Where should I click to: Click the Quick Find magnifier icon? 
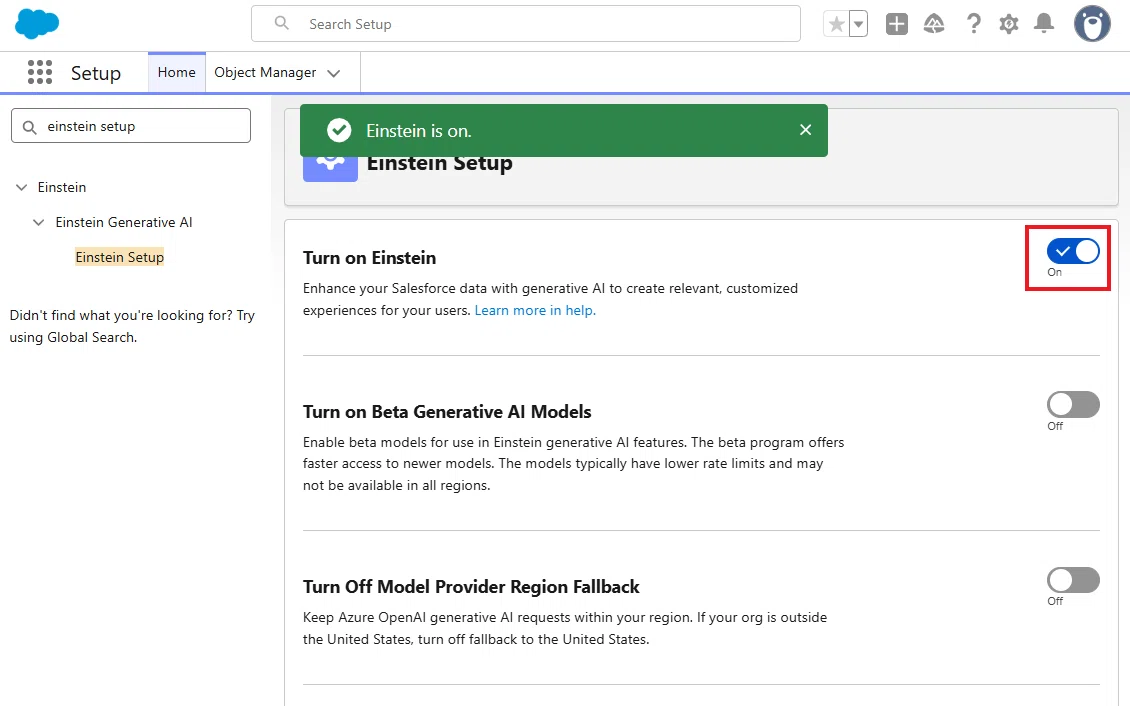tap(30, 127)
